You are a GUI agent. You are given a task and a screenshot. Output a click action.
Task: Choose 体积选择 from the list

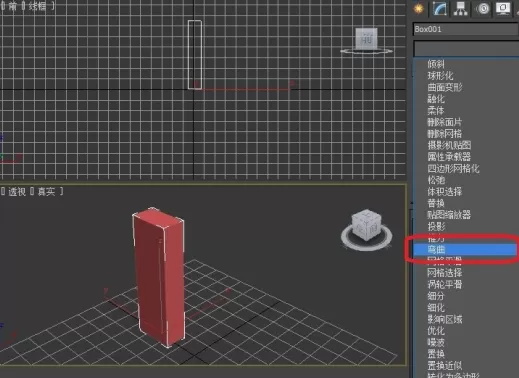coord(445,192)
